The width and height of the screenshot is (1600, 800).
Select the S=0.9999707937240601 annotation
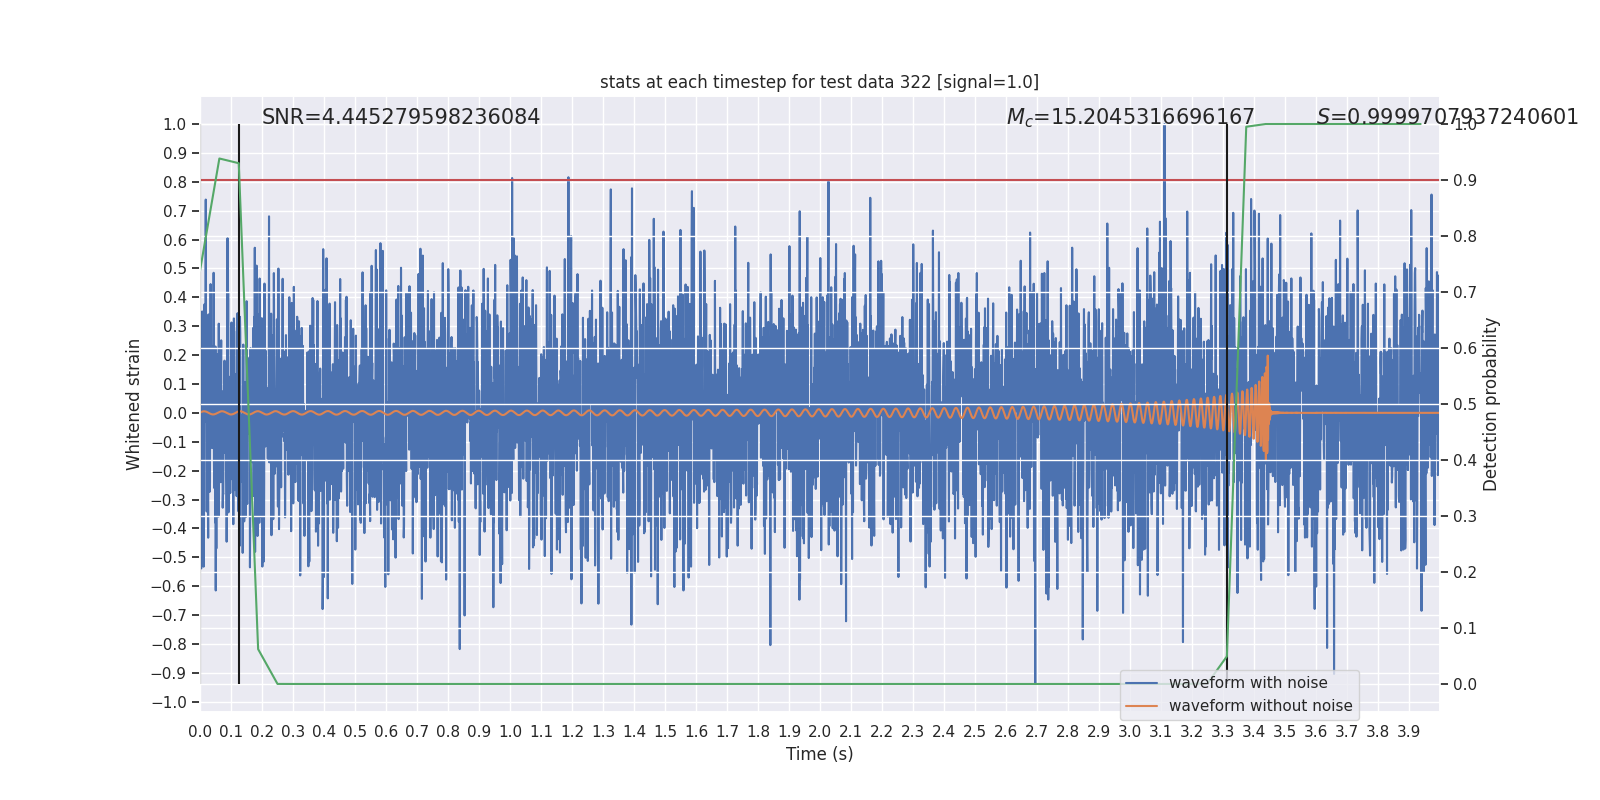click(x=1447, y=117)
